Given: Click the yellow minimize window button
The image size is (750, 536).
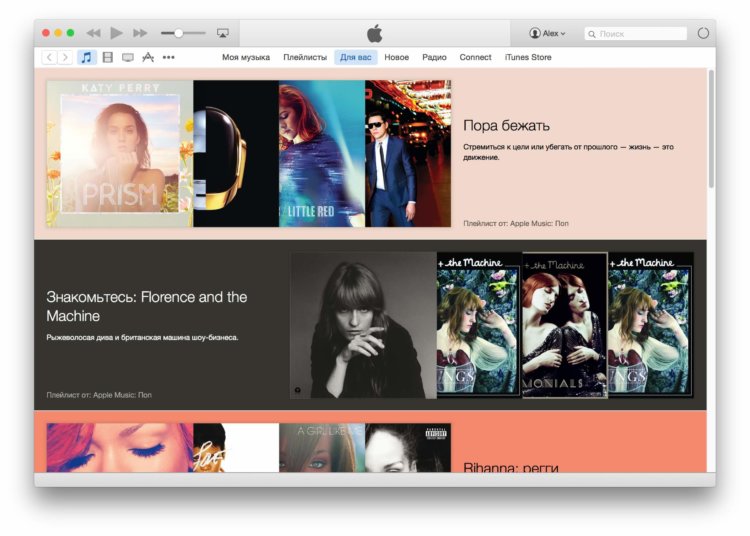Looking at the screenshot, I should (x=58, y=33).
